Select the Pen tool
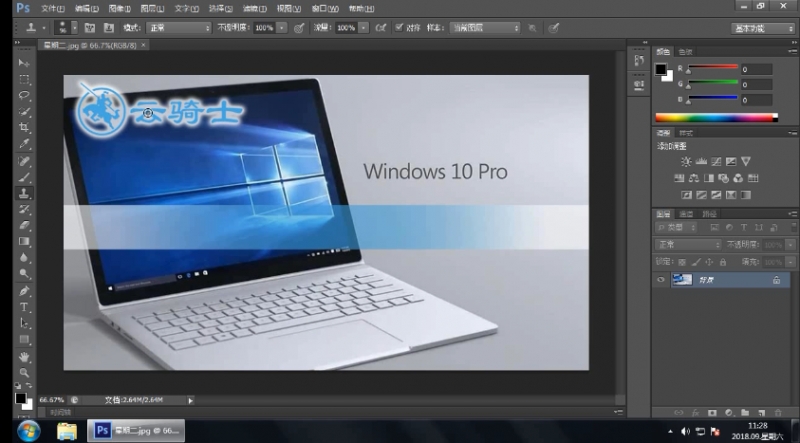The image size is (800, 443). coord(24,291)
